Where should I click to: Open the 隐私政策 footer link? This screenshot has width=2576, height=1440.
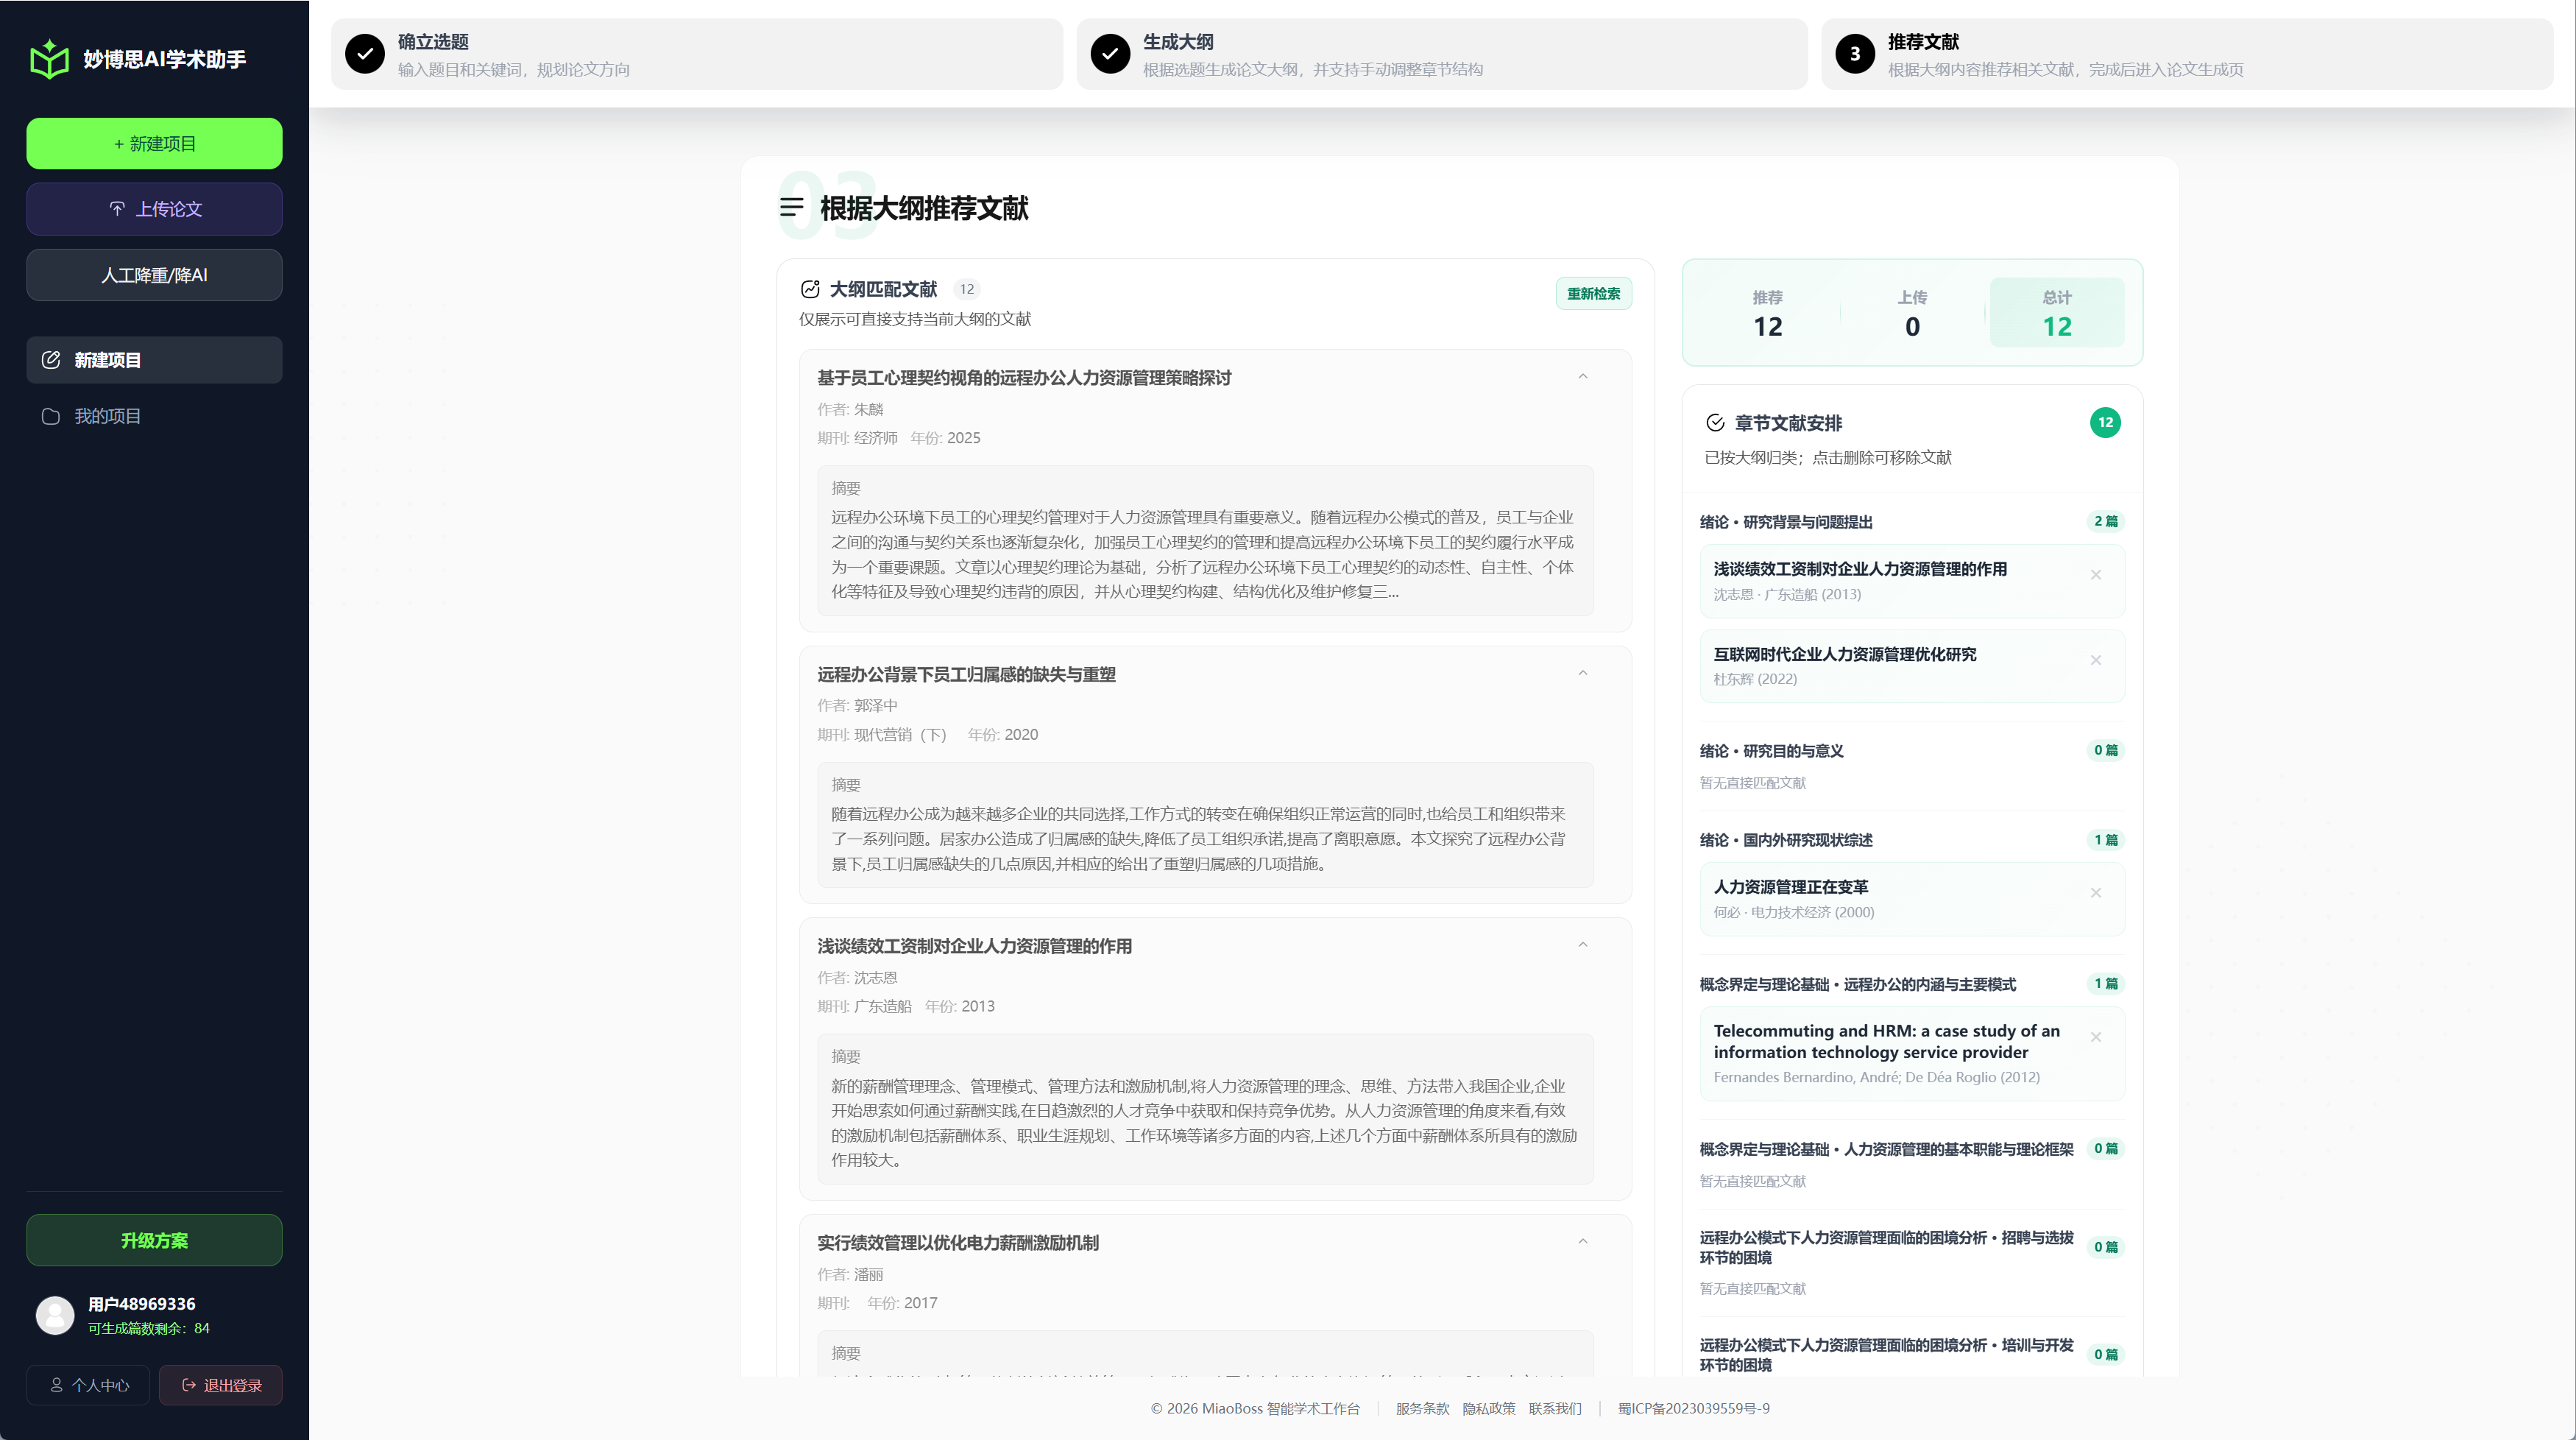(1489, 1408)
